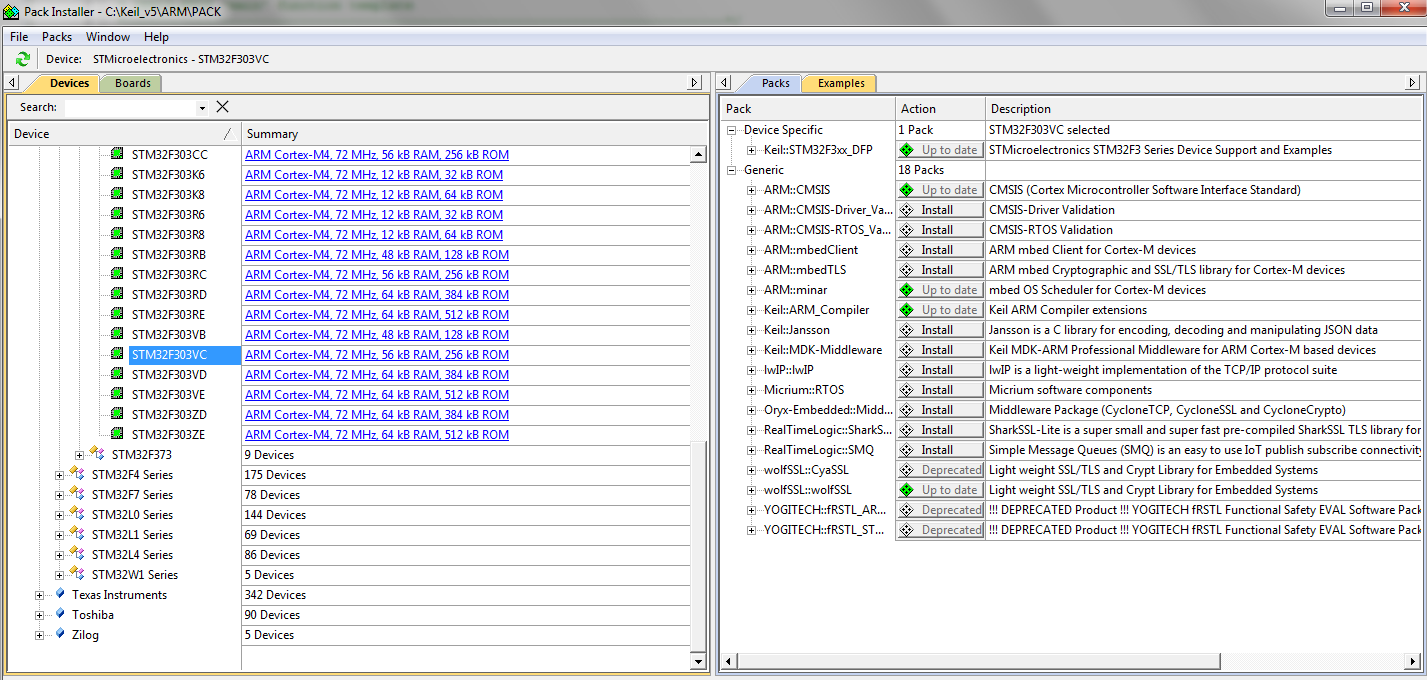Select the Packs tab
The width and height of the screenshot is (1427, 680).
(x=775, y=83)
